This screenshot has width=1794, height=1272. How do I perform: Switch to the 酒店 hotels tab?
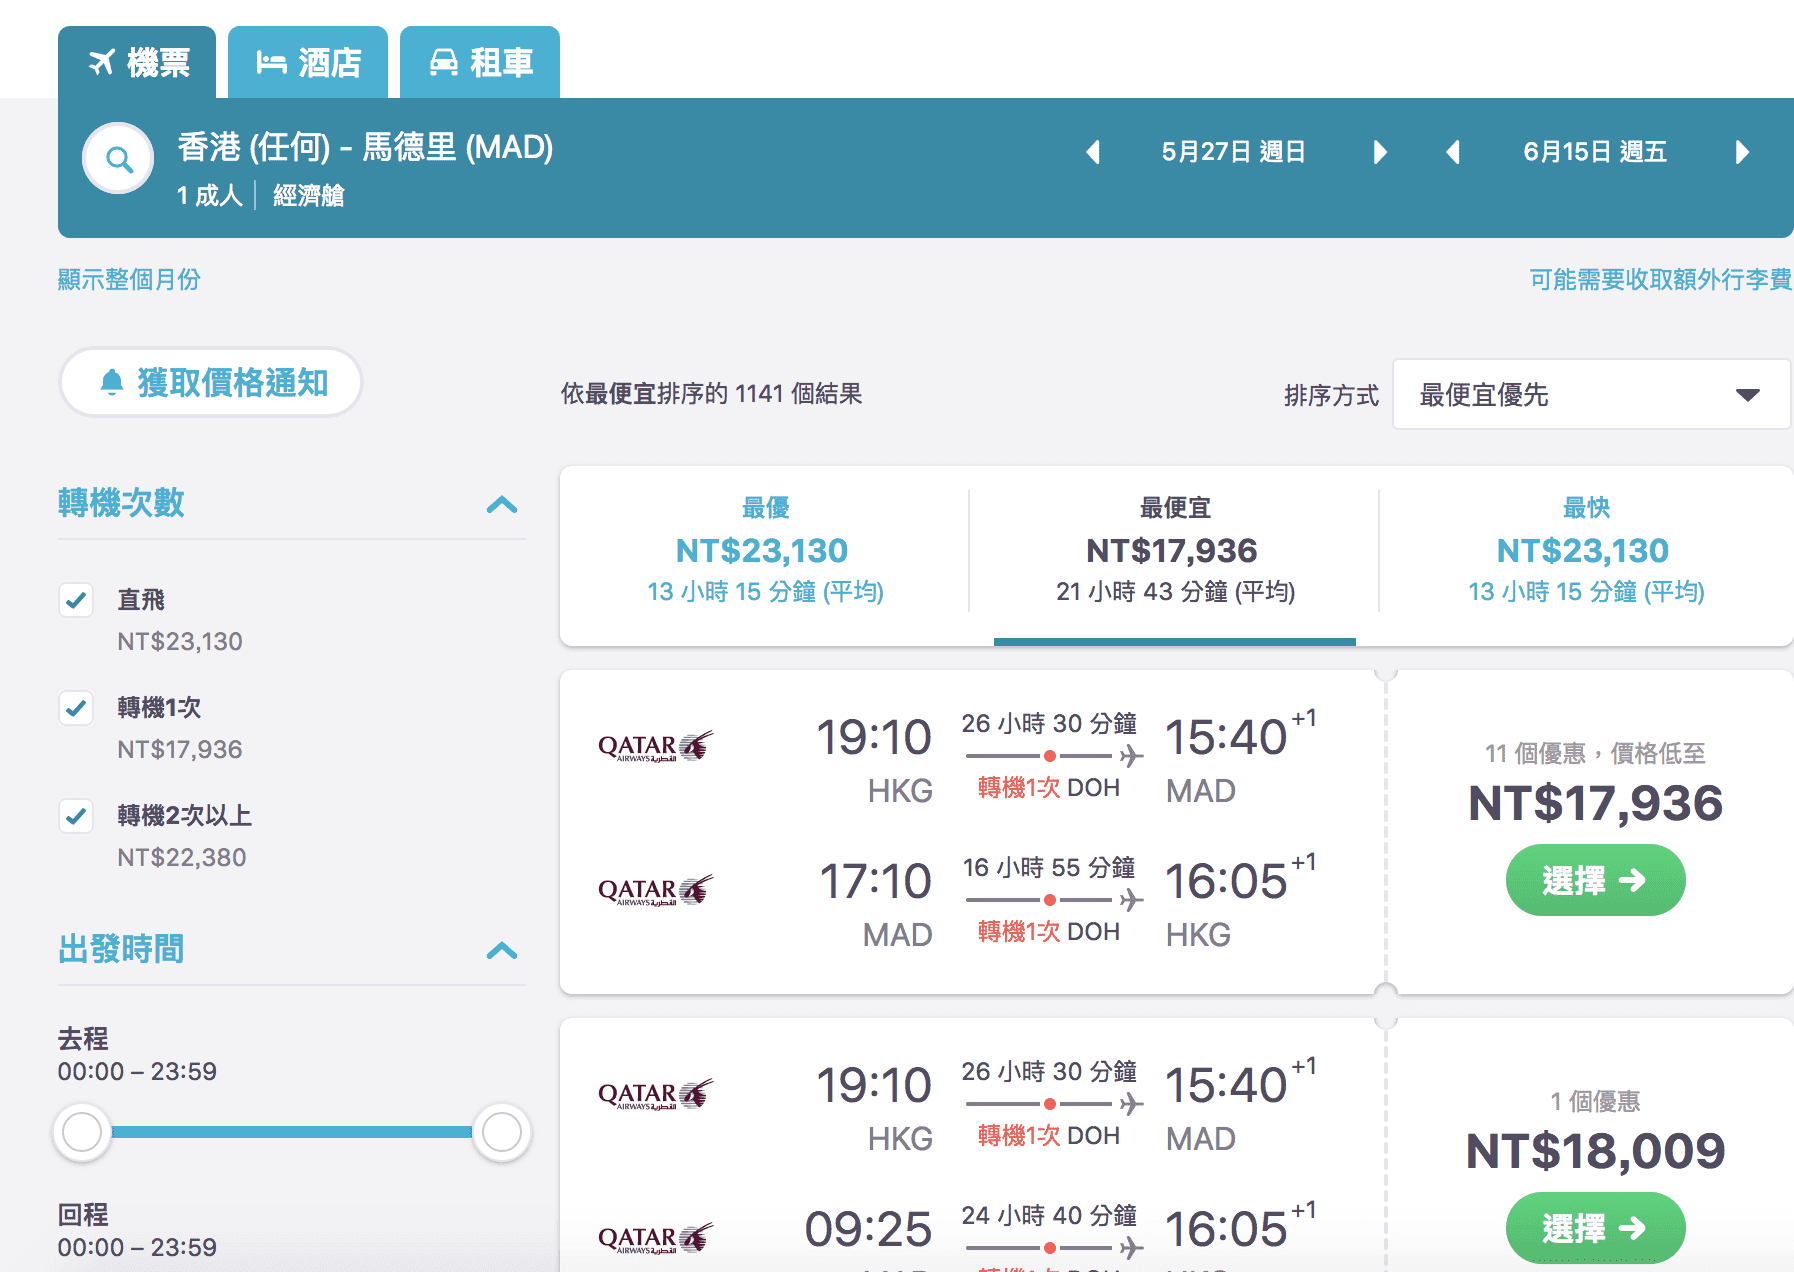click(308, 62)
